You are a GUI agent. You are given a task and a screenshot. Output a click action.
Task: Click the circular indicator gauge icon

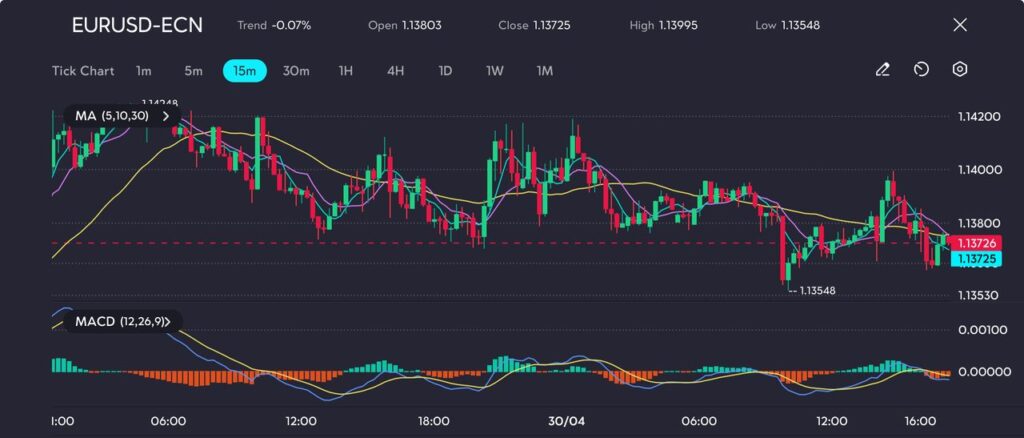click(921, 70)
